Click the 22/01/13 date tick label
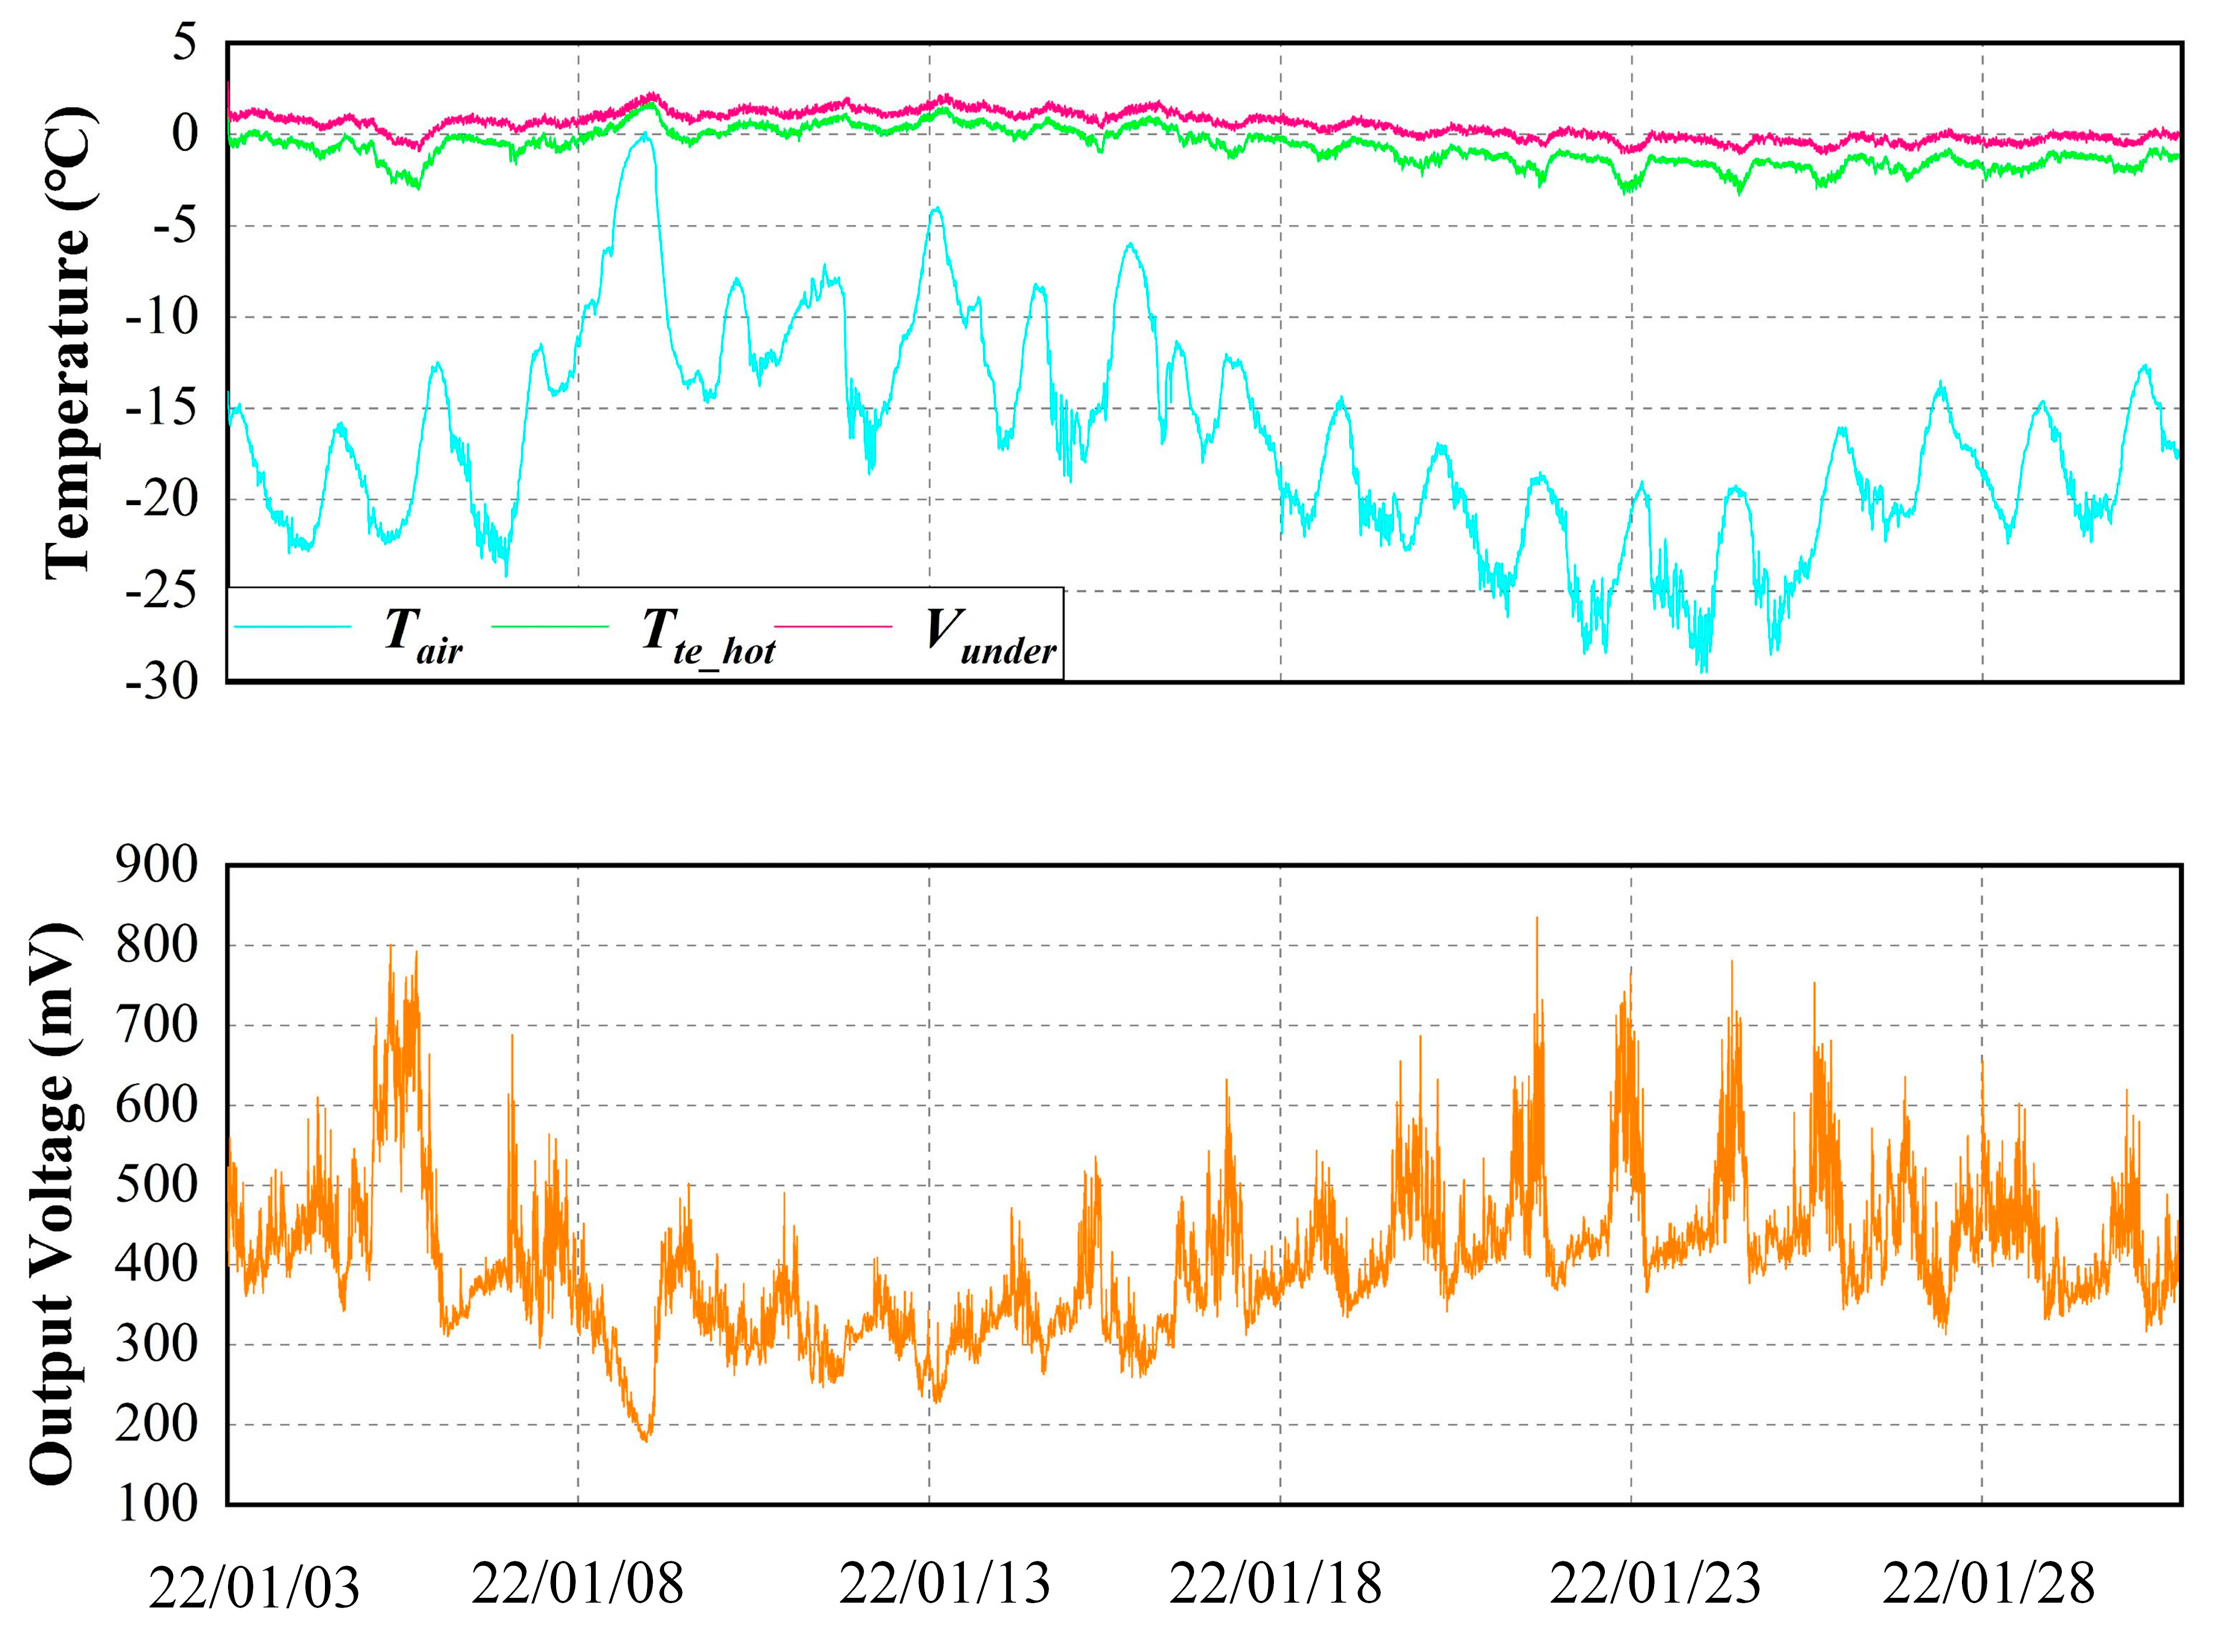 [x=944, y=1584]
